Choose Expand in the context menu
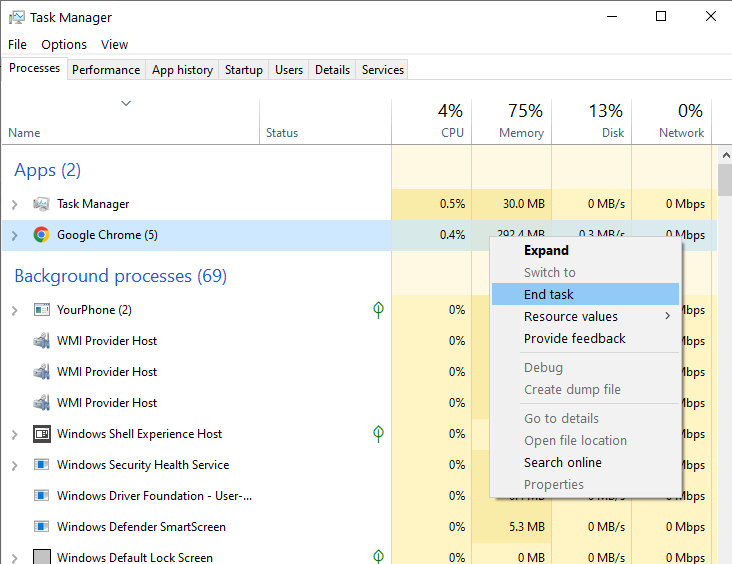This screenshot has width=732, height=564. 585,250
